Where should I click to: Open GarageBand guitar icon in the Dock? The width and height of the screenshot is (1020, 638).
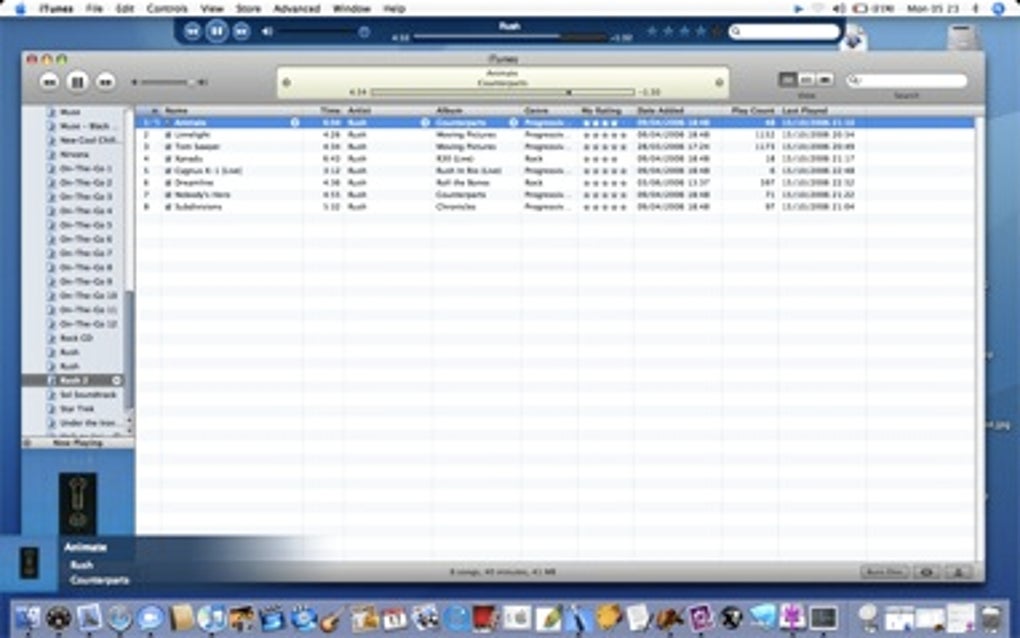(332, 617)
